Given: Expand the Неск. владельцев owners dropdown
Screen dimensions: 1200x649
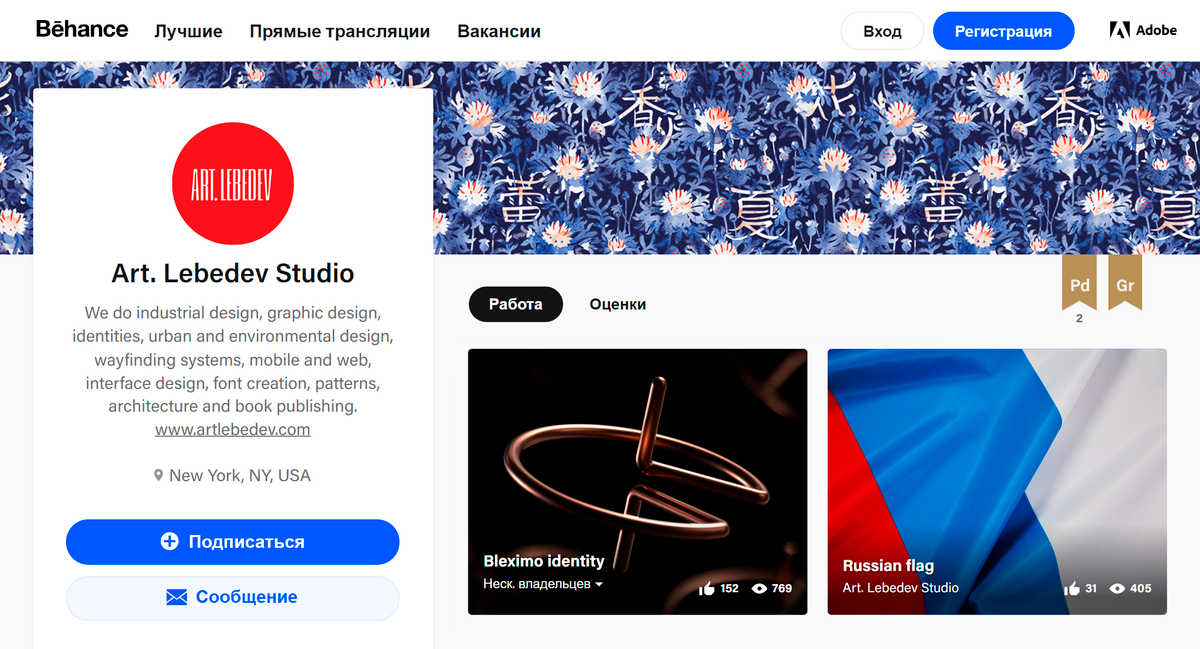Looking at the screenshot, I should (543, 584).
